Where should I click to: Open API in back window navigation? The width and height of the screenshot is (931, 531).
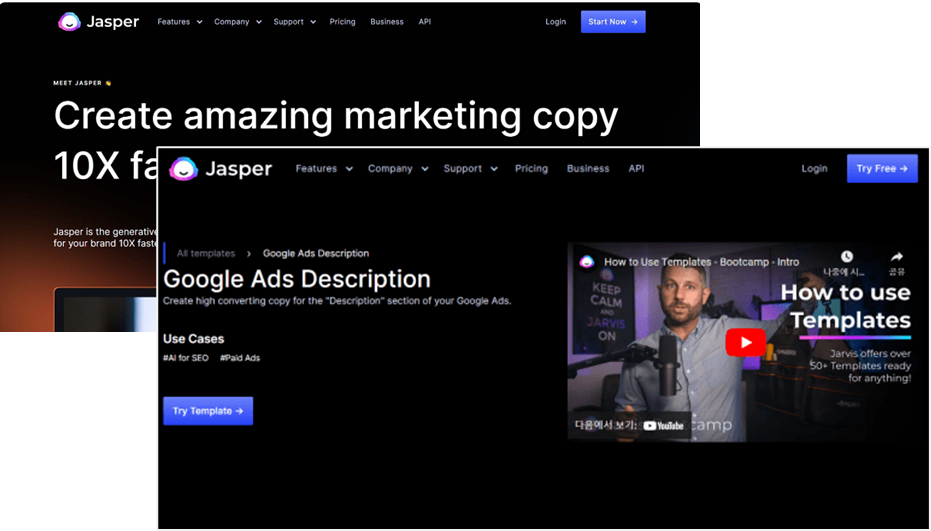425,22
